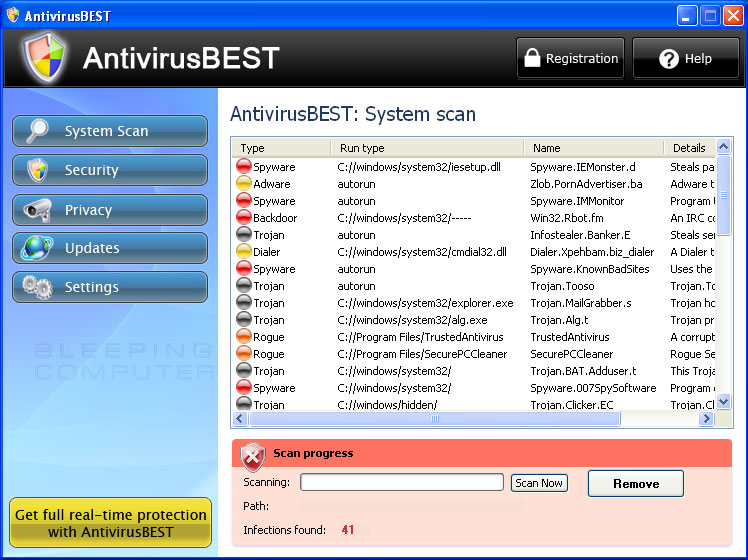Select the Spyware.IEMonster.d row
Screen dimensions: 748x560
(450, 167)
